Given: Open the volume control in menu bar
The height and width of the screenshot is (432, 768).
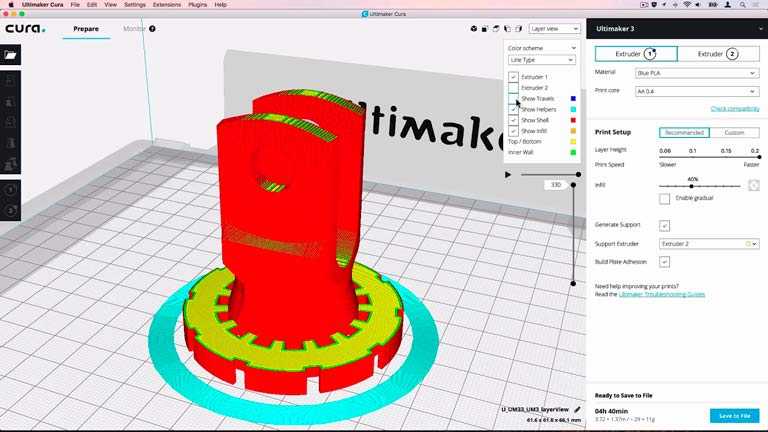Looking at the screenshot, I should [x=697, y=4].
